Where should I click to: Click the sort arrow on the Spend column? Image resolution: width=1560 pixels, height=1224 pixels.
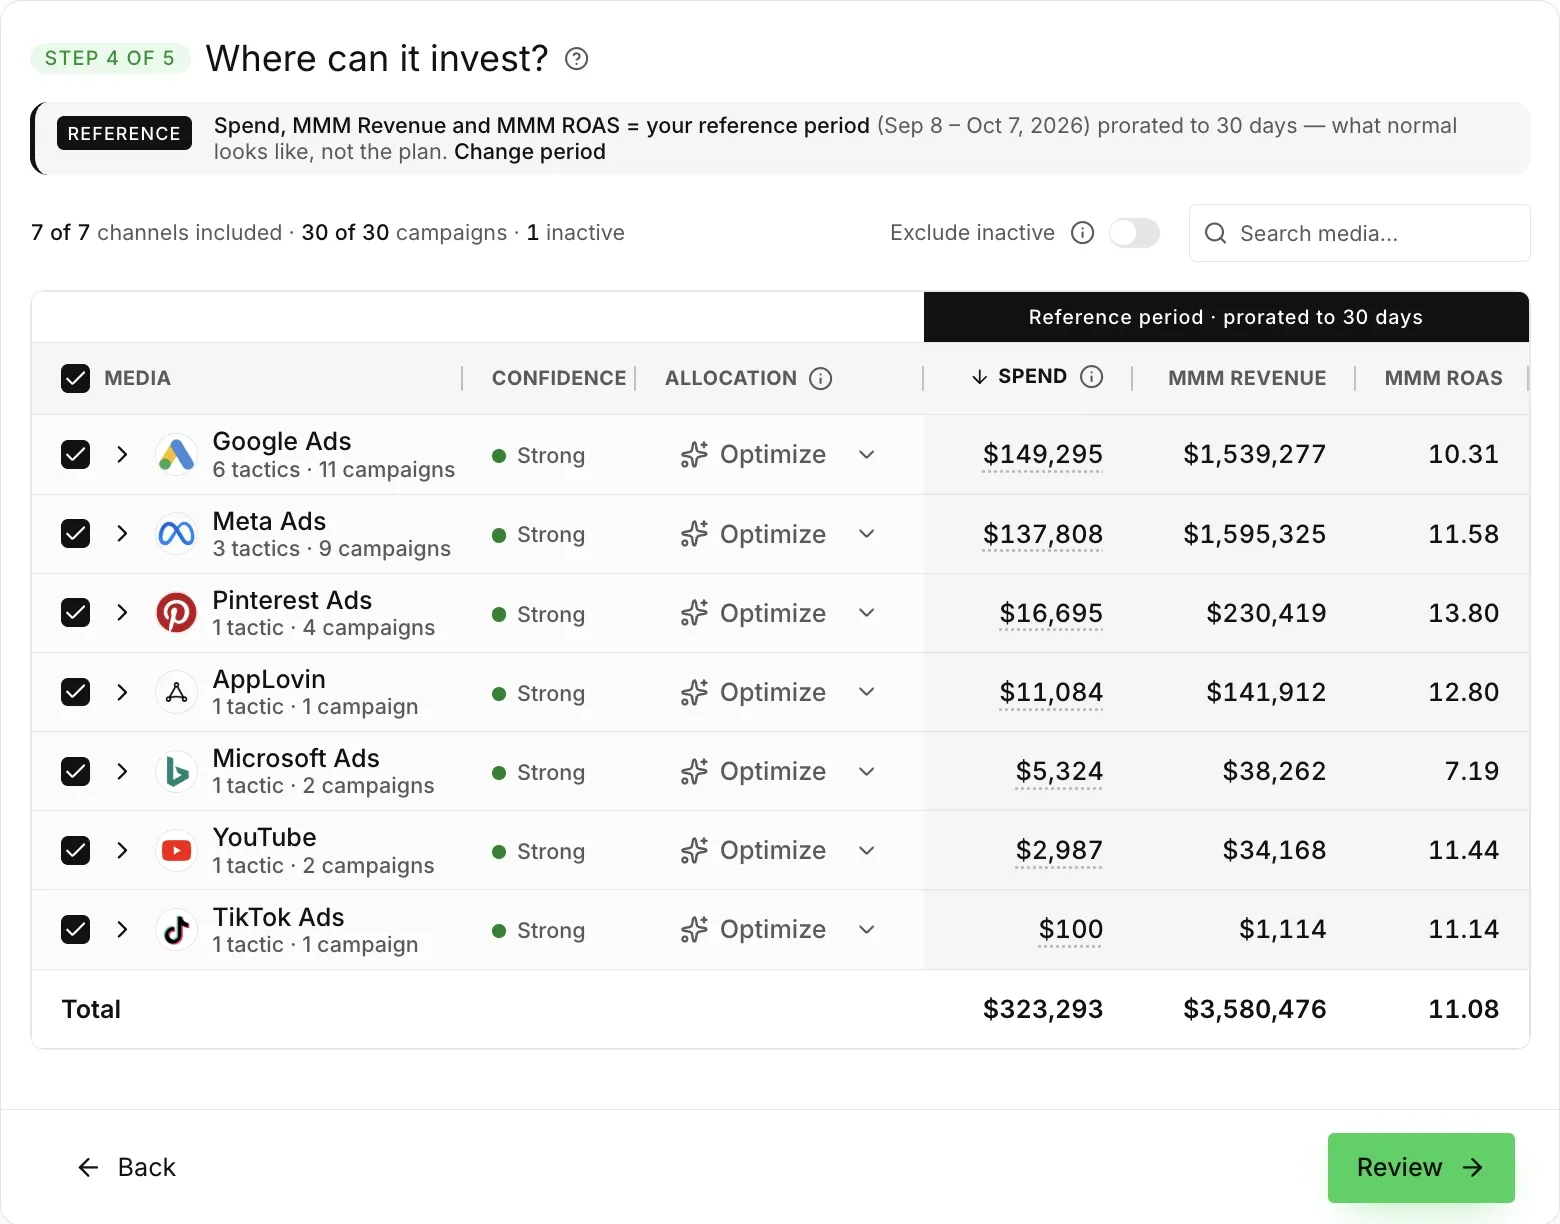[x=979, y=376]
